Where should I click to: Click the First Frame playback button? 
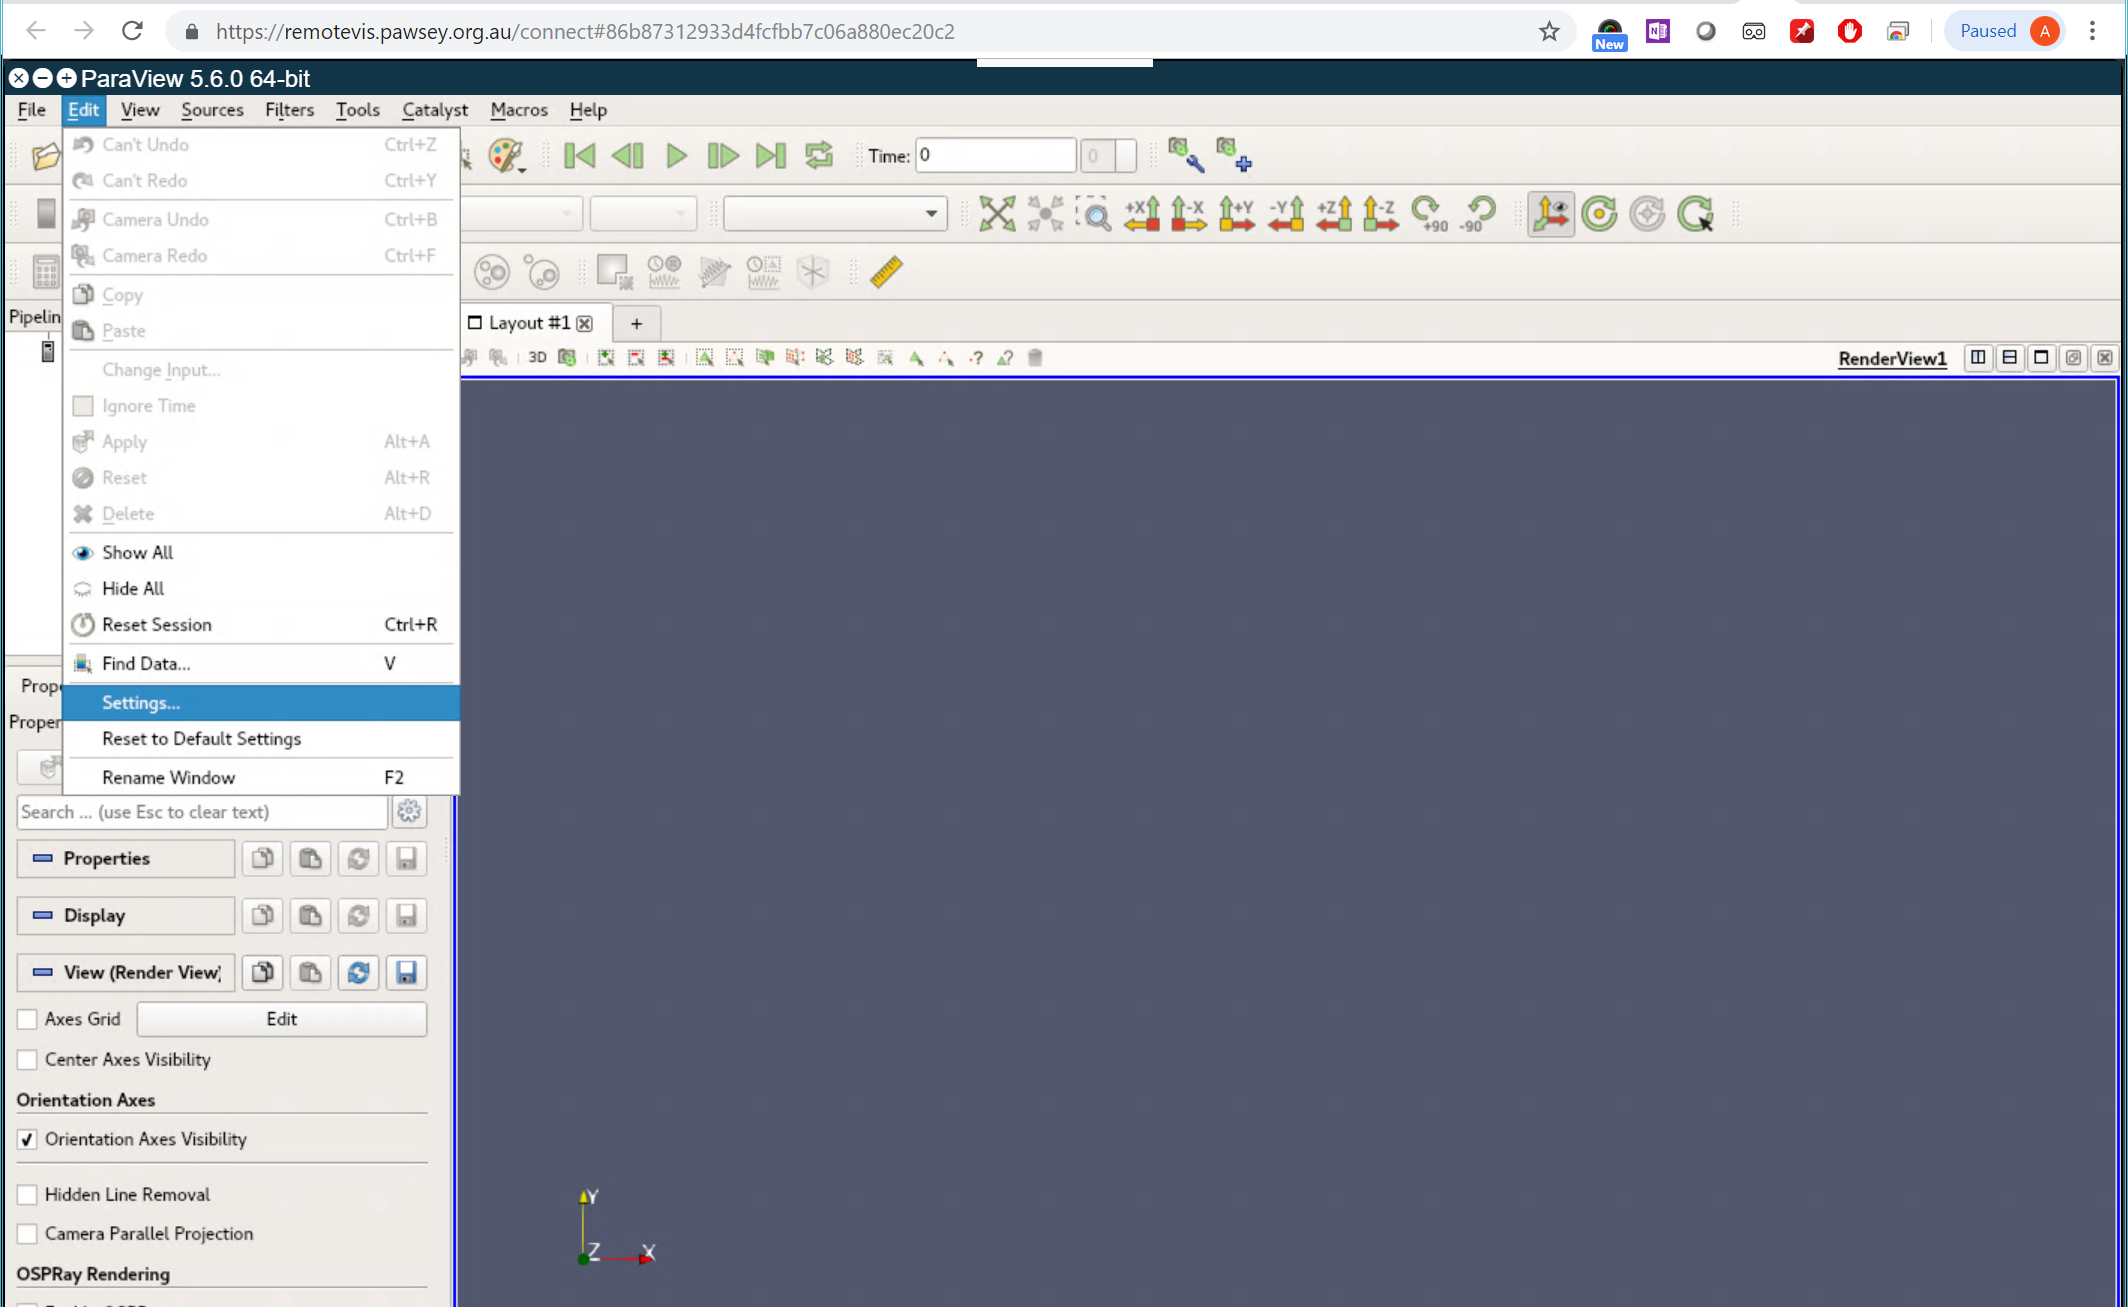pyautogui.click(x=580, y=155)
